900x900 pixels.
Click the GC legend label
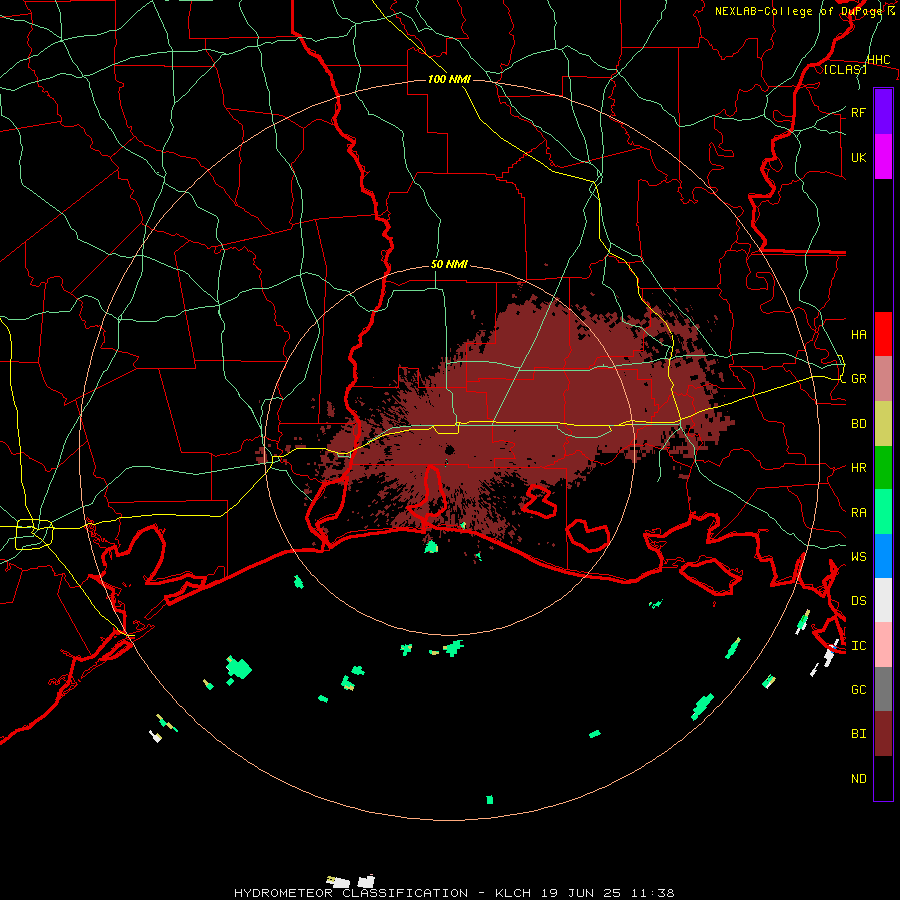(x=858, y=690)
